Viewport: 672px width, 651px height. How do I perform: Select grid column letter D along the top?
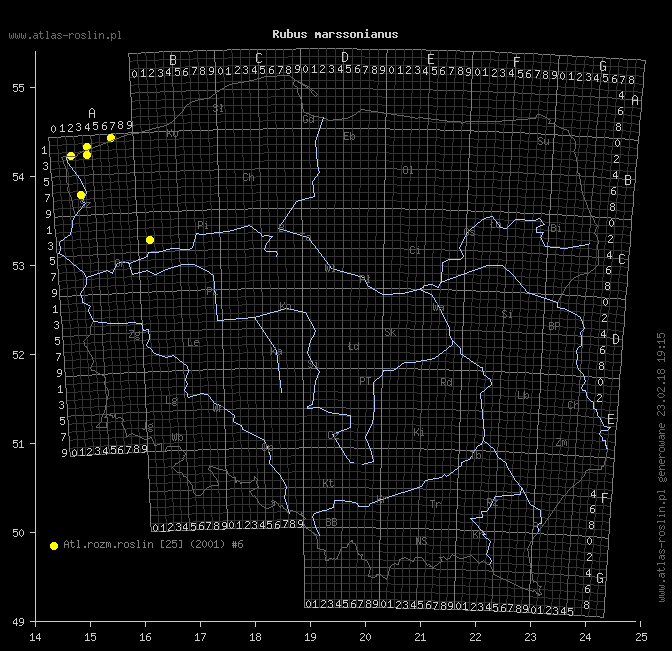(345, 57)
